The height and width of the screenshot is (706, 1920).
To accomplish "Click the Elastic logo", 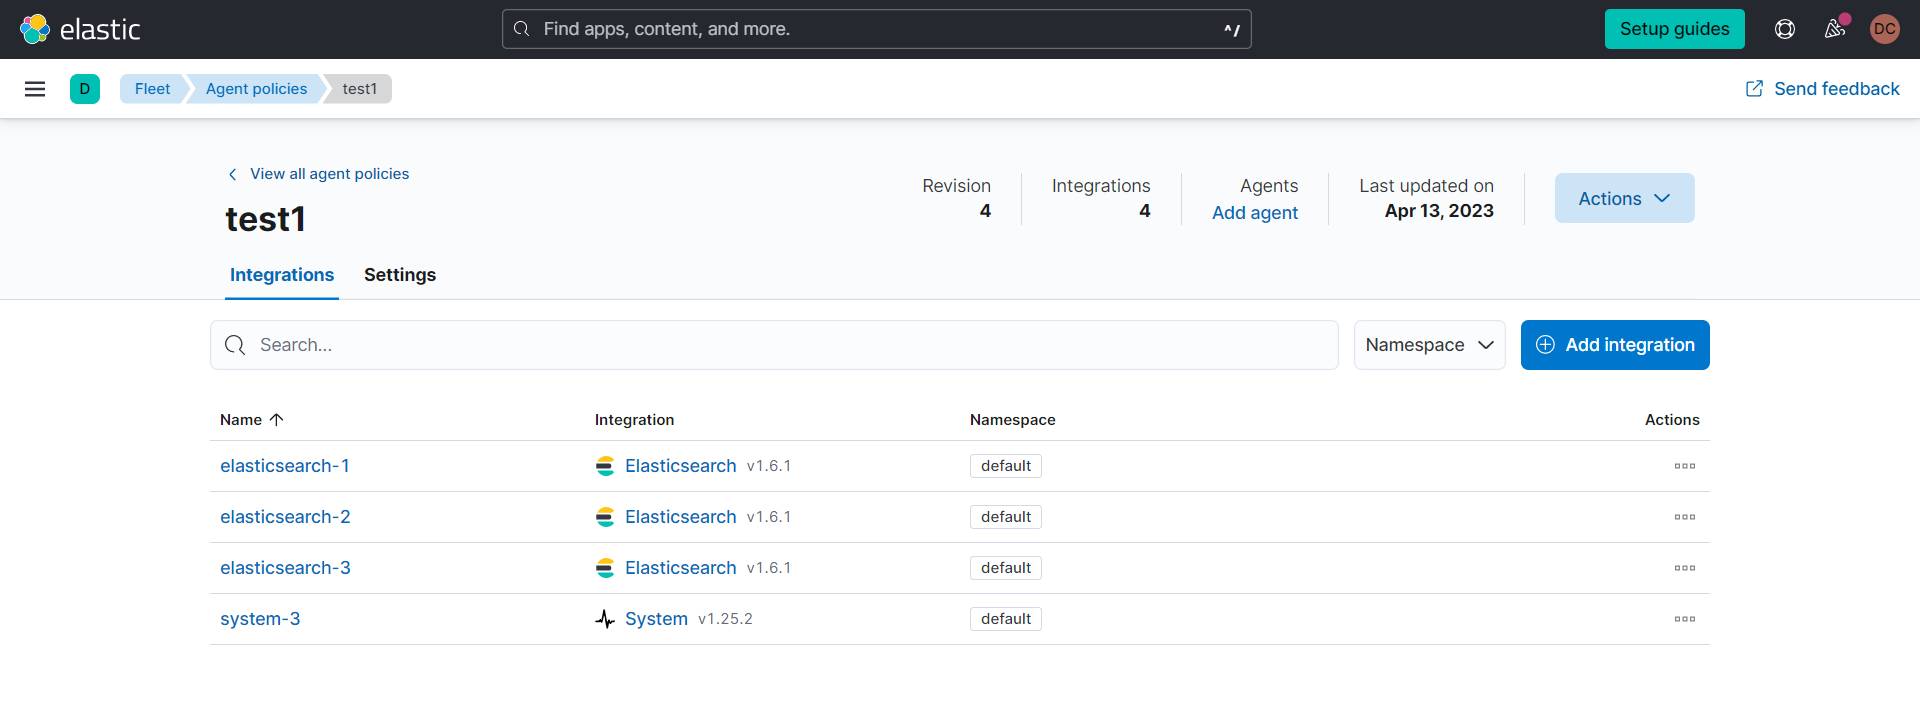I will [80, 29].
